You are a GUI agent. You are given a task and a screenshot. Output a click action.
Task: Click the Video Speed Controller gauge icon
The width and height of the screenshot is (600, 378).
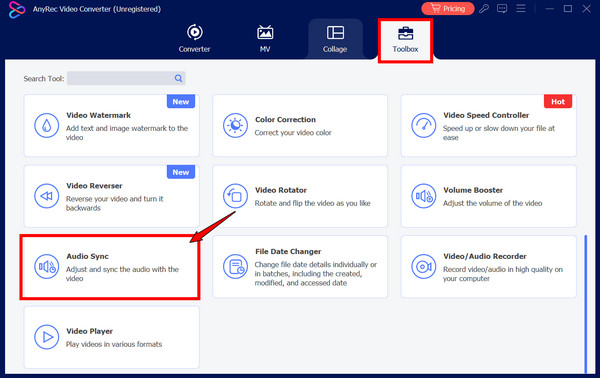(423, 125)
